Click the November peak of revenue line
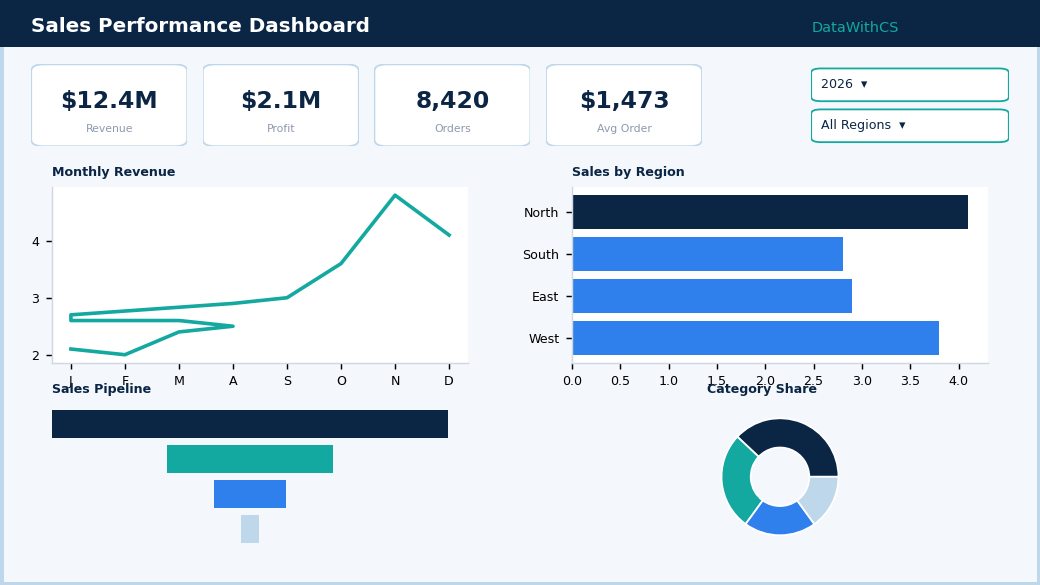The width and height of the screenshot is (1040, 585). click(x=395, y=195)
